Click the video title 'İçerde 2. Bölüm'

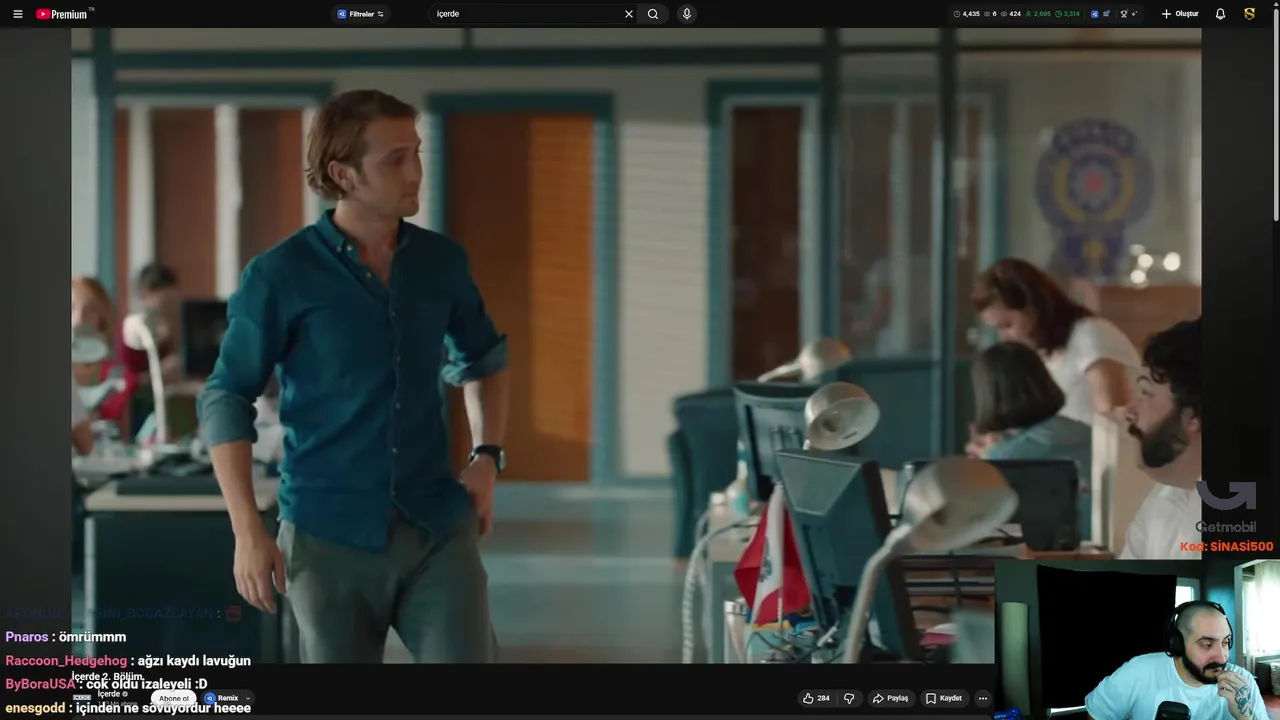[x=107, y=677]
